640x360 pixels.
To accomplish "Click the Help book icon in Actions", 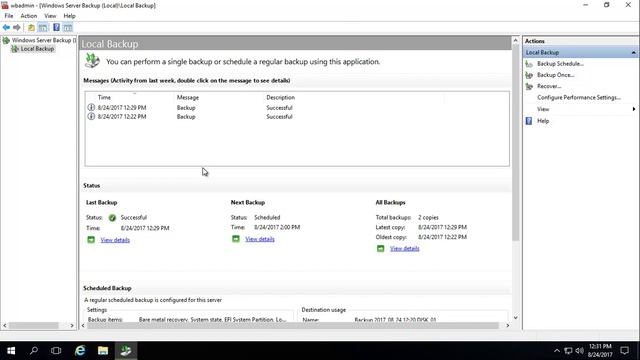I will pos(529,121).
